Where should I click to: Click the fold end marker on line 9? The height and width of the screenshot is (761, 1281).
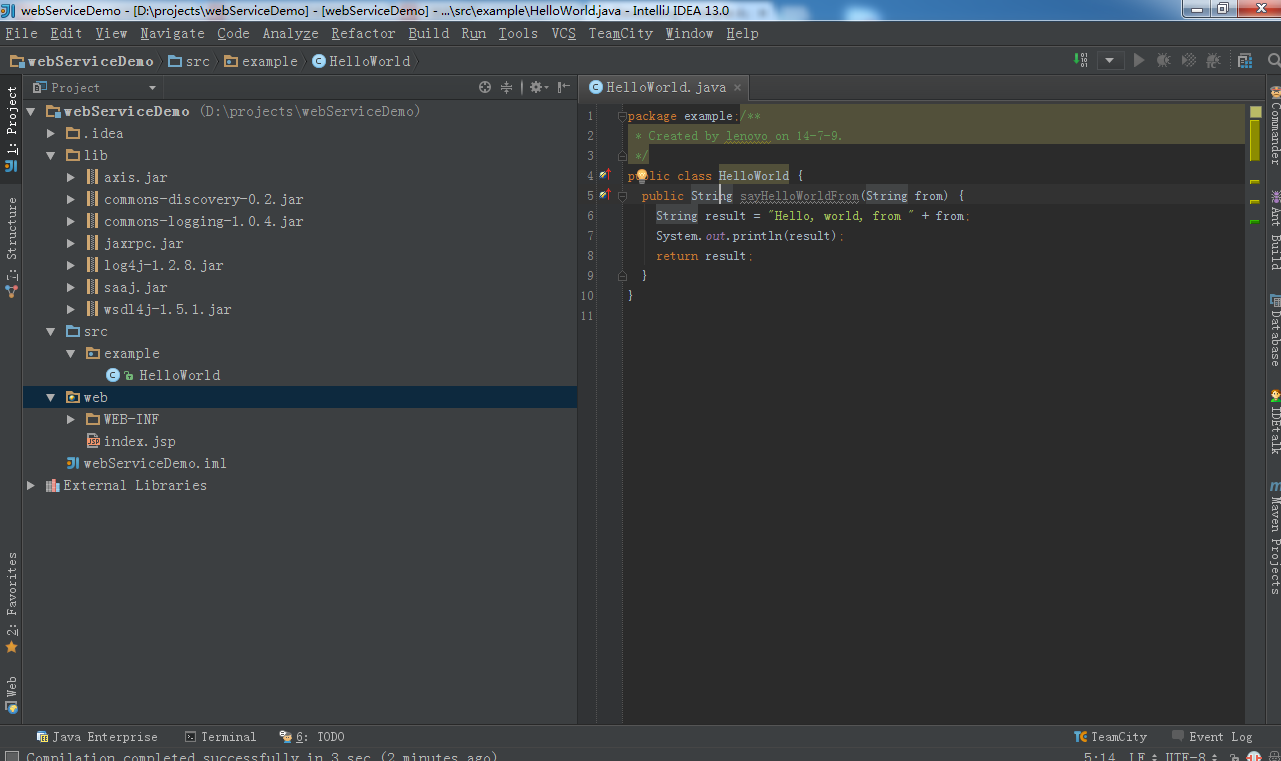(622, 276)
